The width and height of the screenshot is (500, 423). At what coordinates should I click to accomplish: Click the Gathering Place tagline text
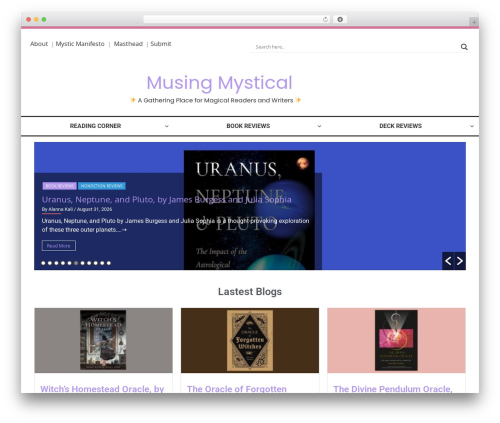tap(215, 100)
